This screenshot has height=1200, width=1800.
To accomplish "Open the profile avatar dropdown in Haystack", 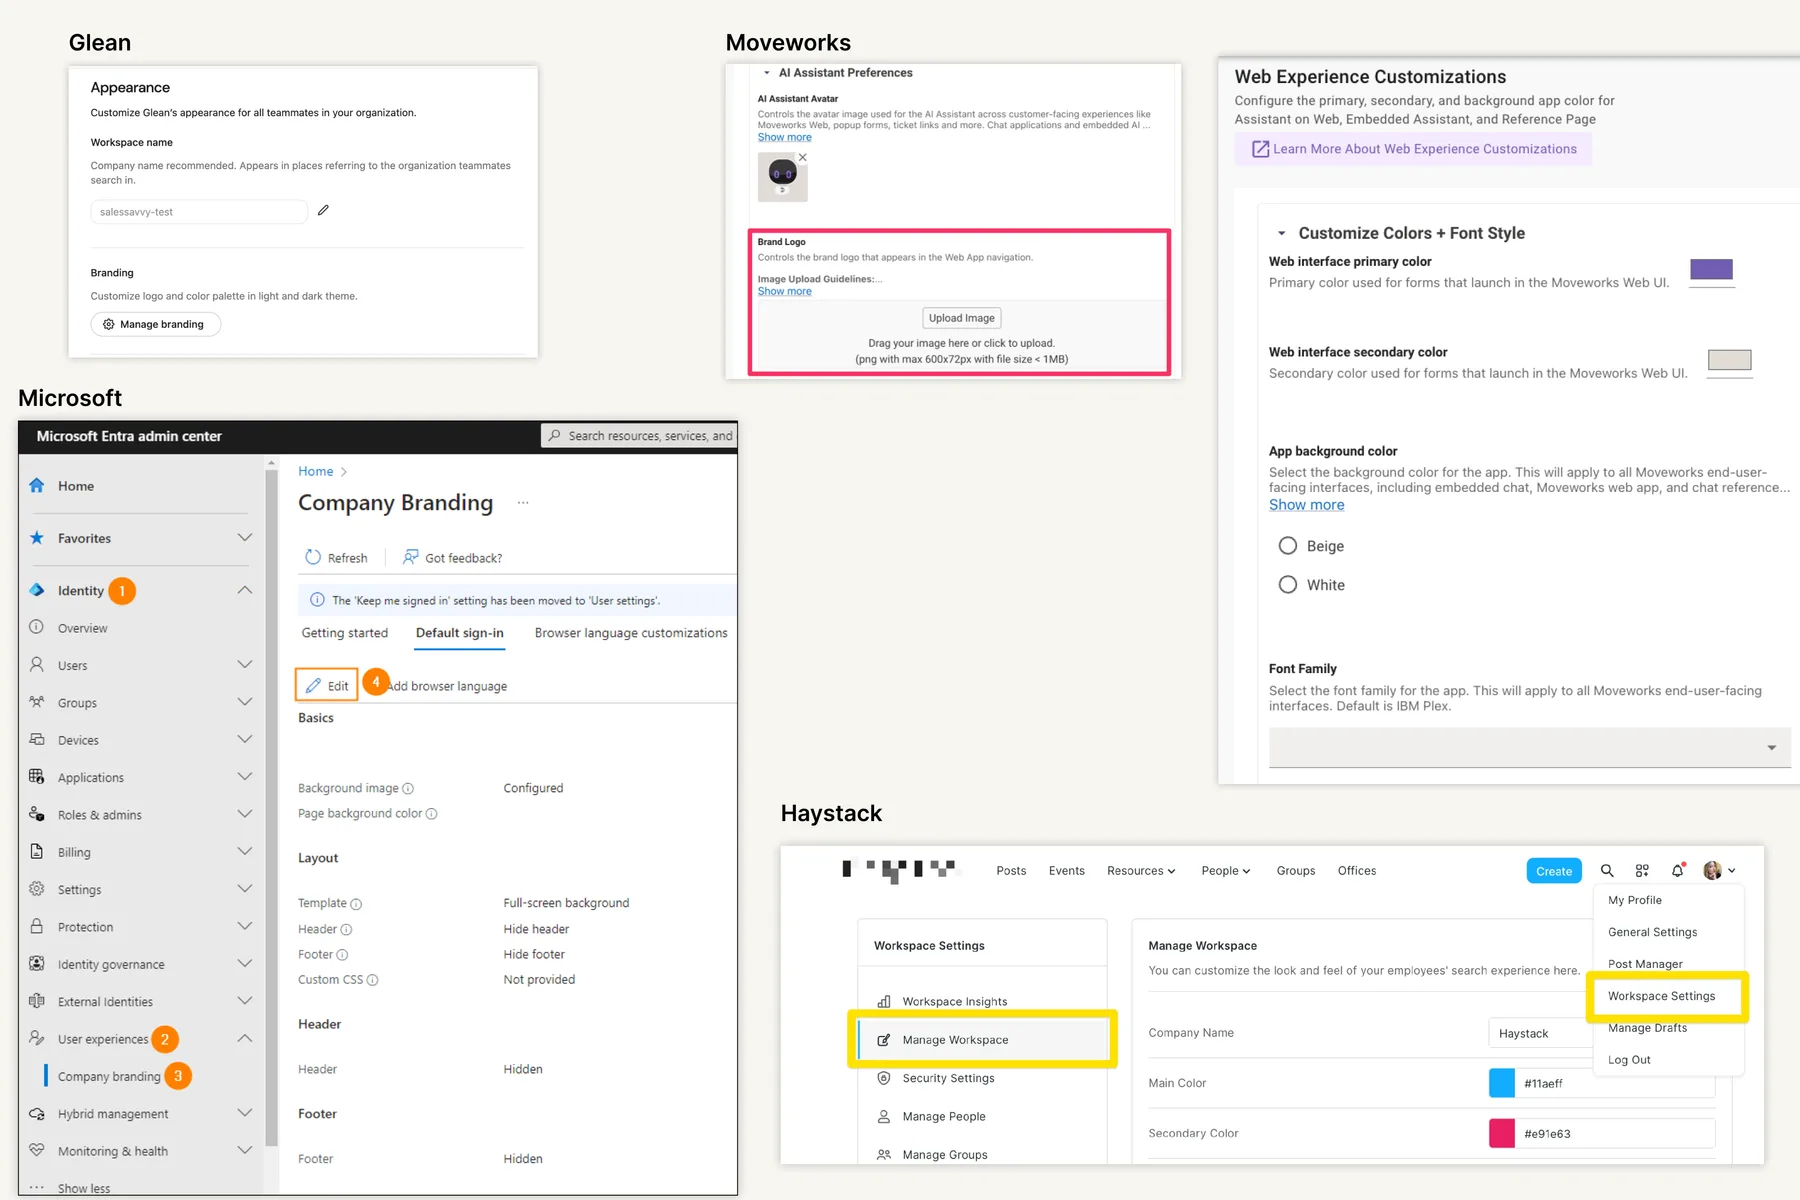I will point(1719,870).
